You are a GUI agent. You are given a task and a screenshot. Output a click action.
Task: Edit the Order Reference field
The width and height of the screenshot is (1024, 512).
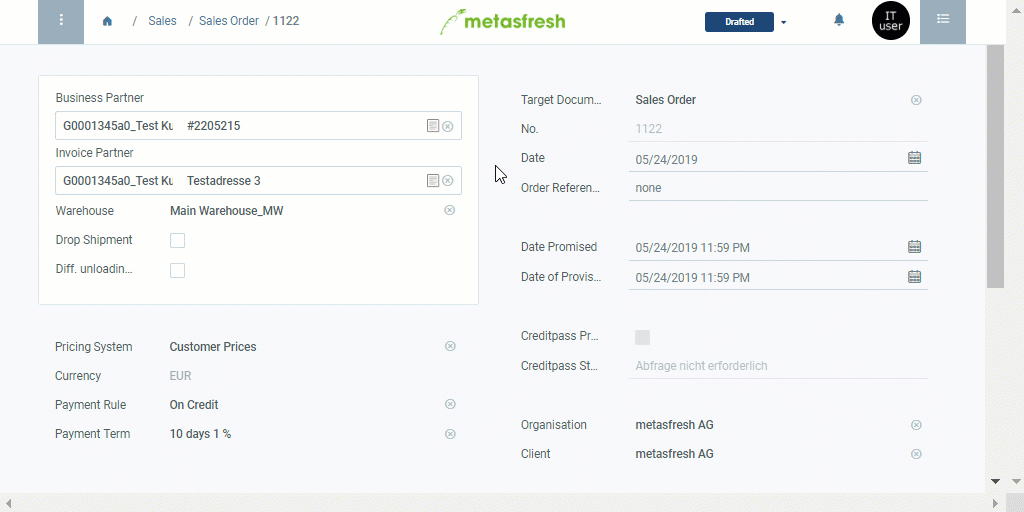(778, 188)
